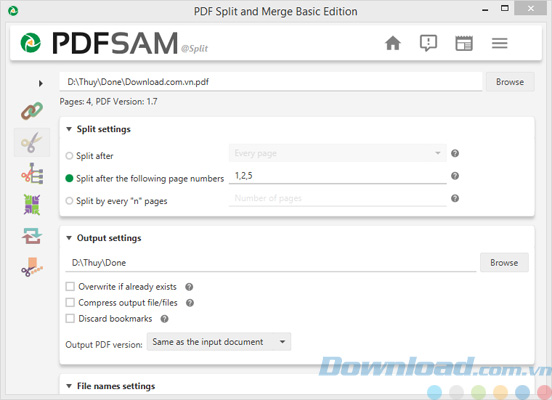552x400 pixels.
Task: Open the Split by bookmarks module
Action: [32, 173]
